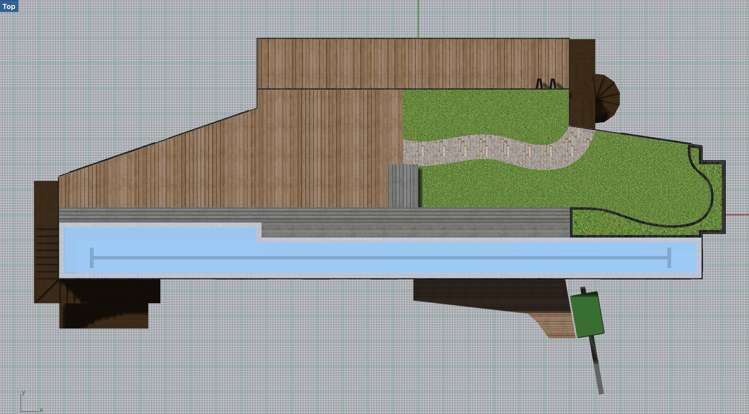Select the dark wooden block at bottom left
The height and width of the screenshot is (414, 749).
pyautogui.click(x=105, y=312)
